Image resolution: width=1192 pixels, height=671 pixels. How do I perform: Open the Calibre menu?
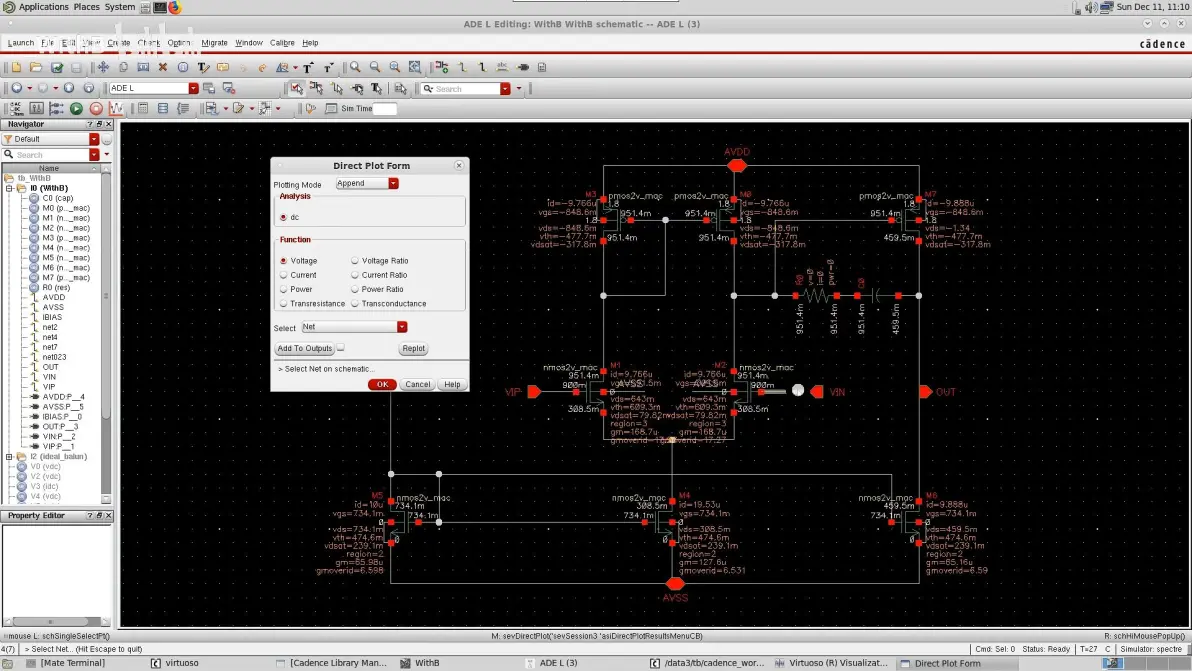tap(282, 43)
